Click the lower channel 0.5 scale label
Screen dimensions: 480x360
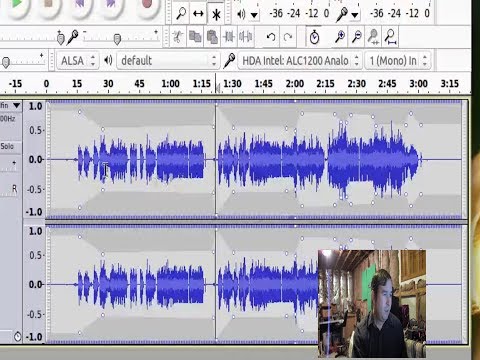pos(36,256)
